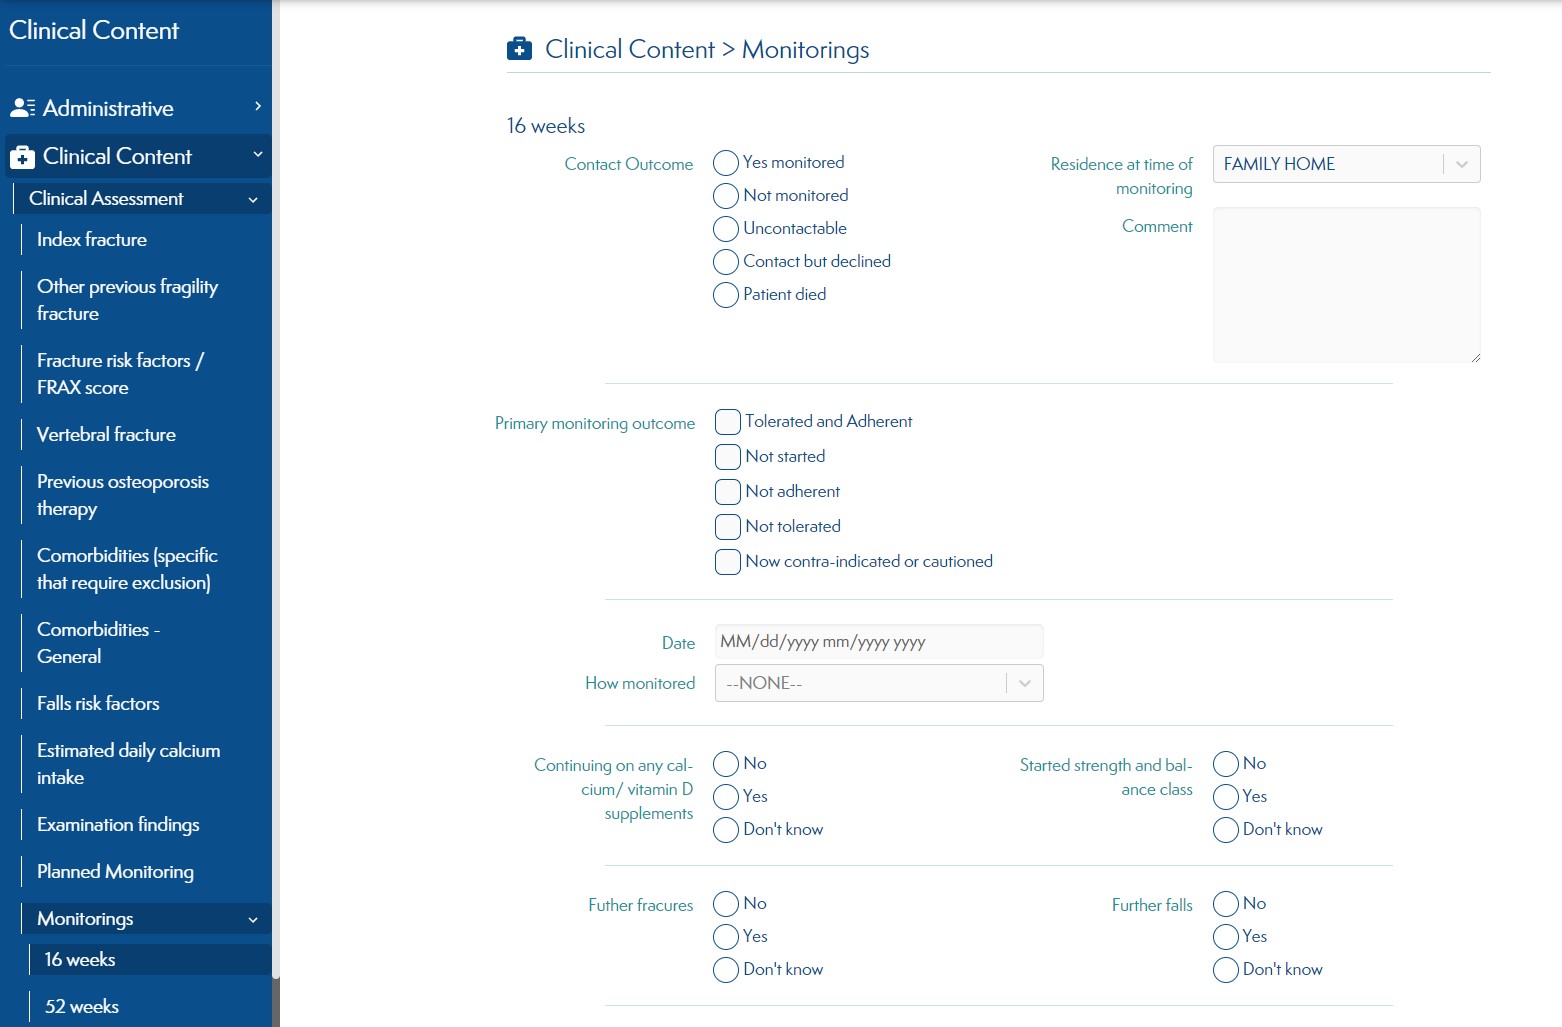1562x1027 pixels.
Task: Click the Comment text area
Action: pyautogui.click(x=1346, y=285)
